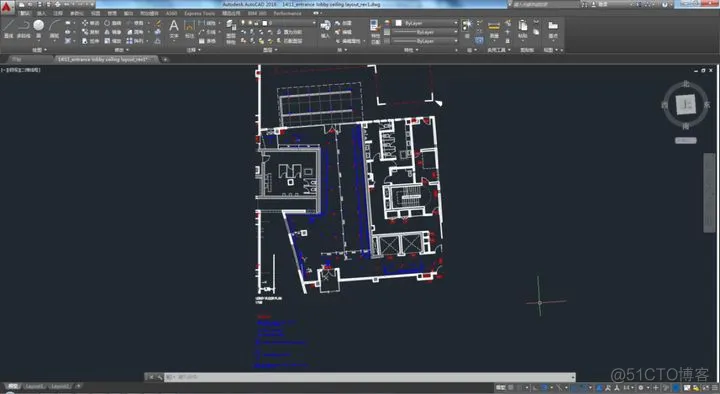Switch to the Performance ribbon tab

(x=287, y=13)
